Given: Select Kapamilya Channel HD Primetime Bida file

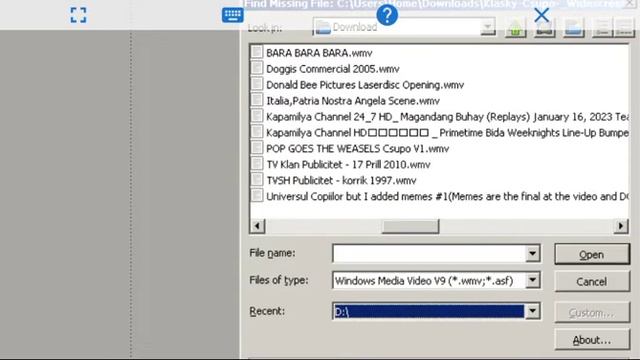Looking at the screenshot, I should coord(447,133).
